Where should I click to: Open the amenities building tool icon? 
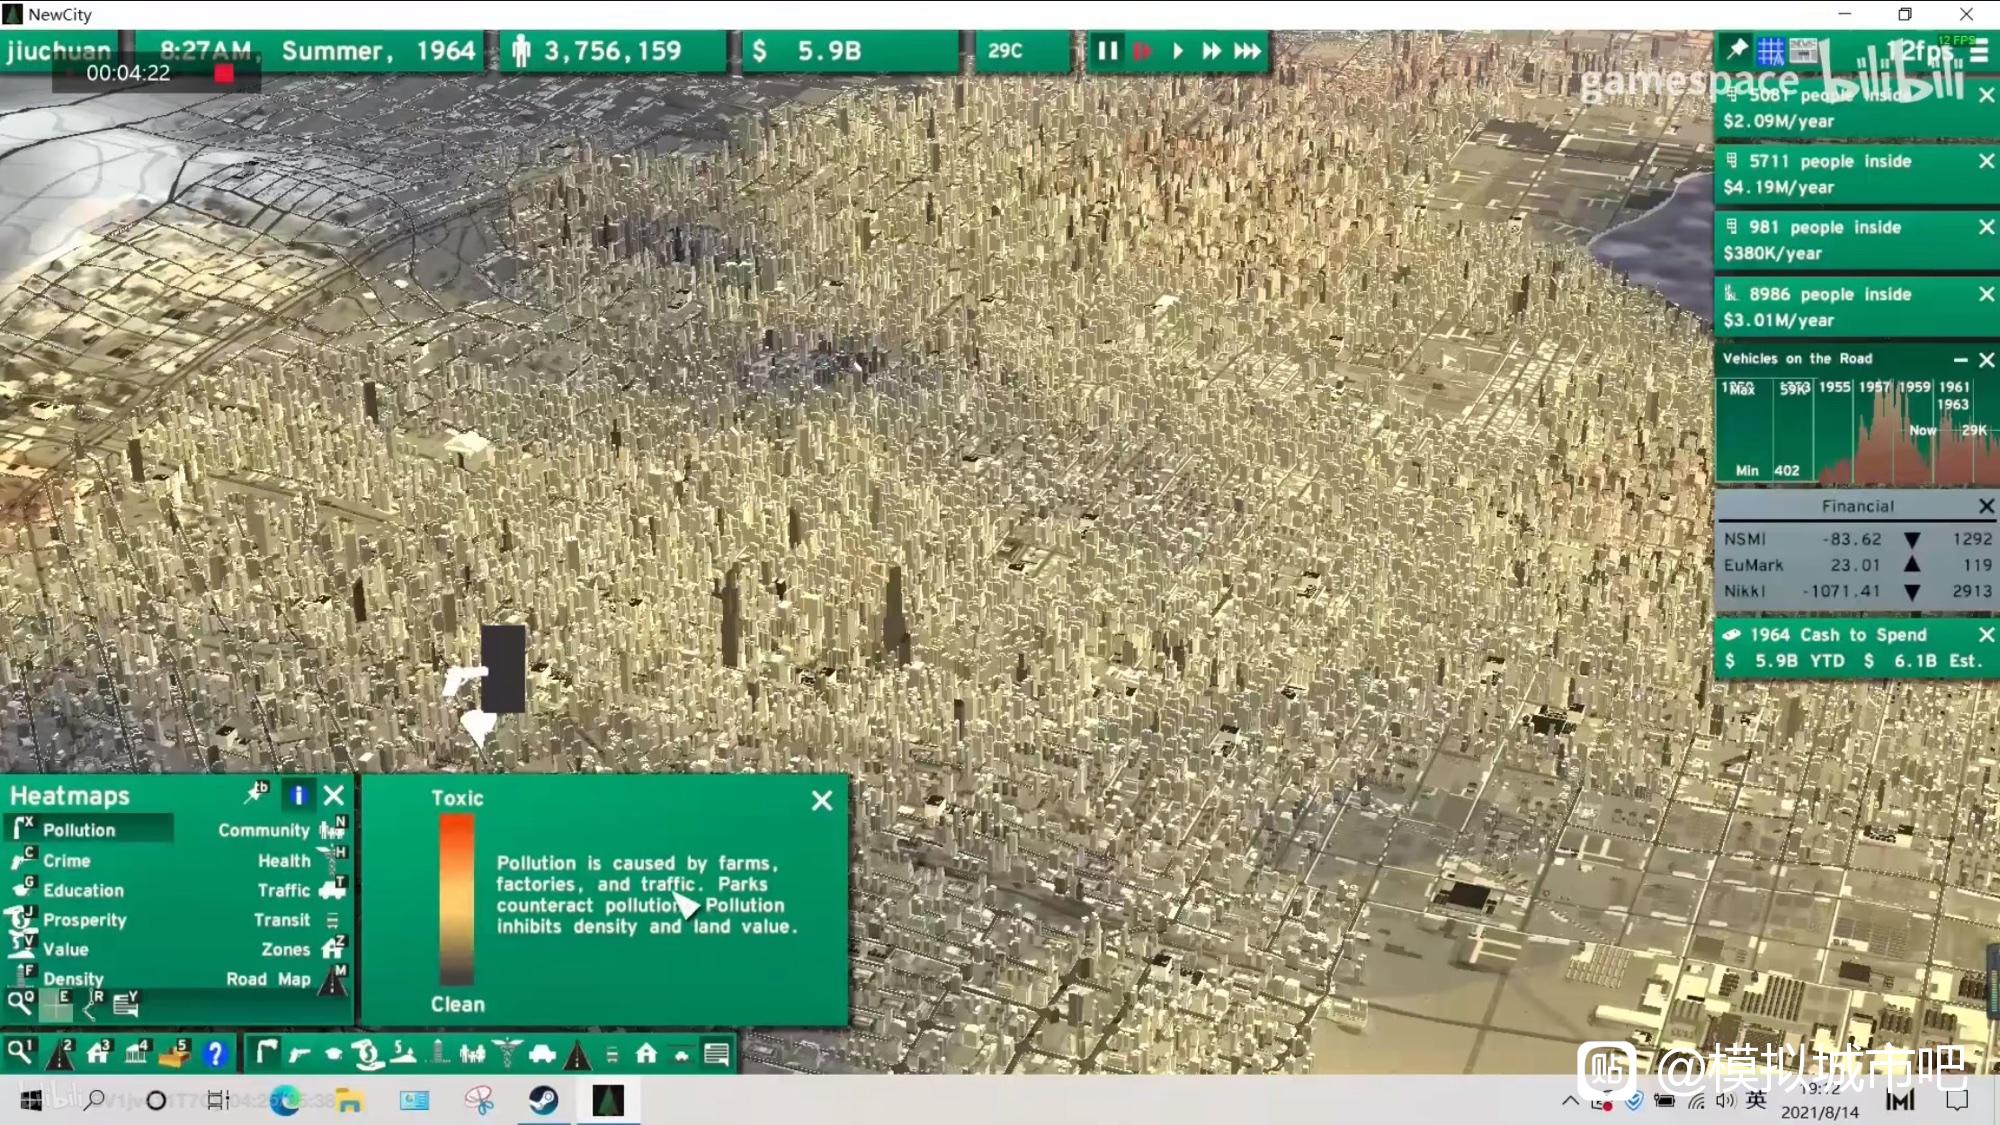pos(136,1053)
